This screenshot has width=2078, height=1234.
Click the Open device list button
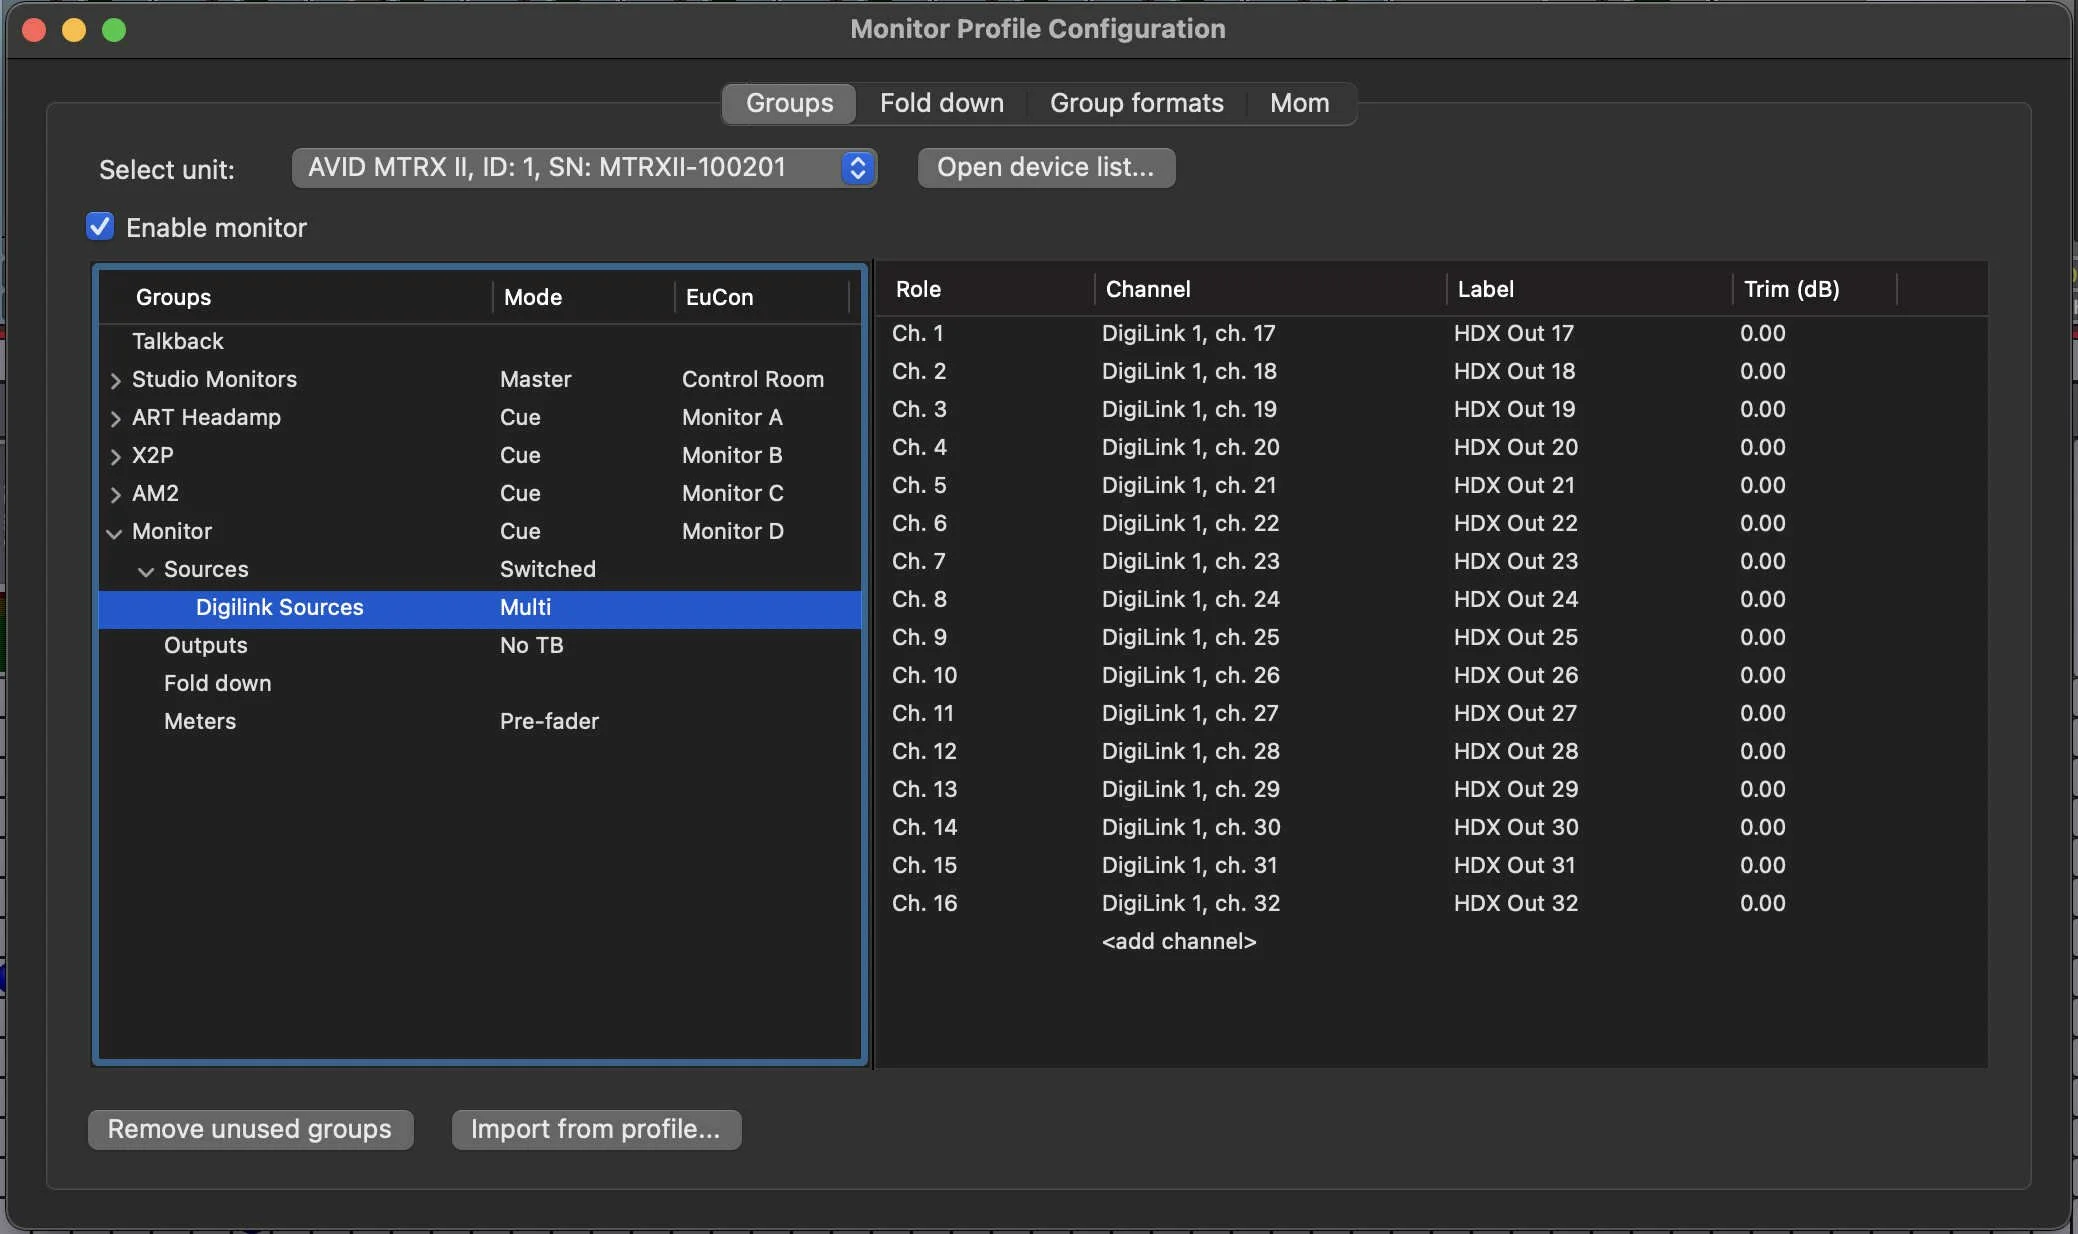click(1045, 167)
